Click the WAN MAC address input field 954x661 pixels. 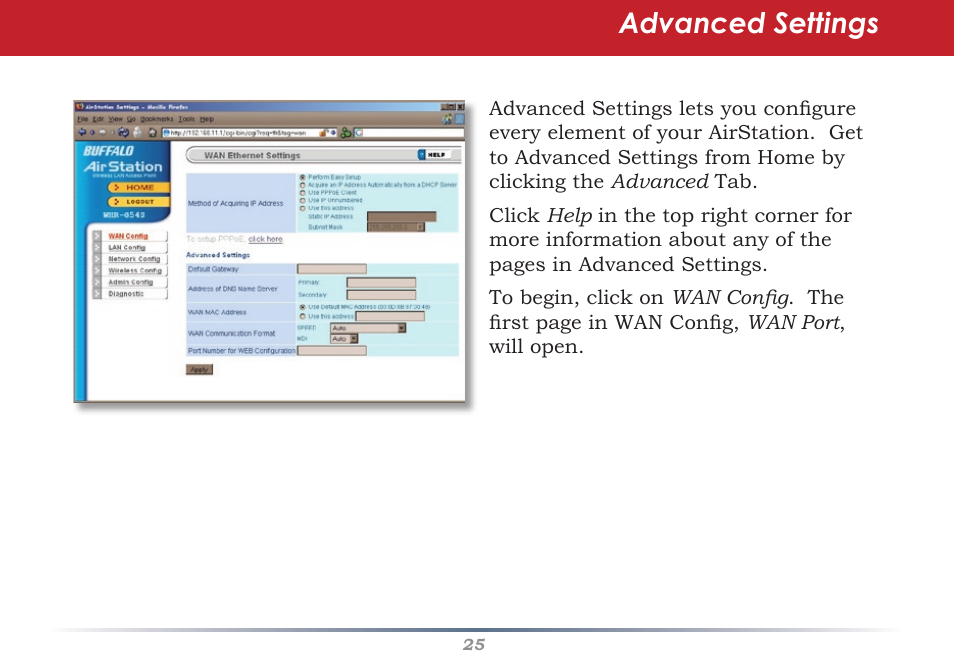pyautogui.click(x=390, y=317)
